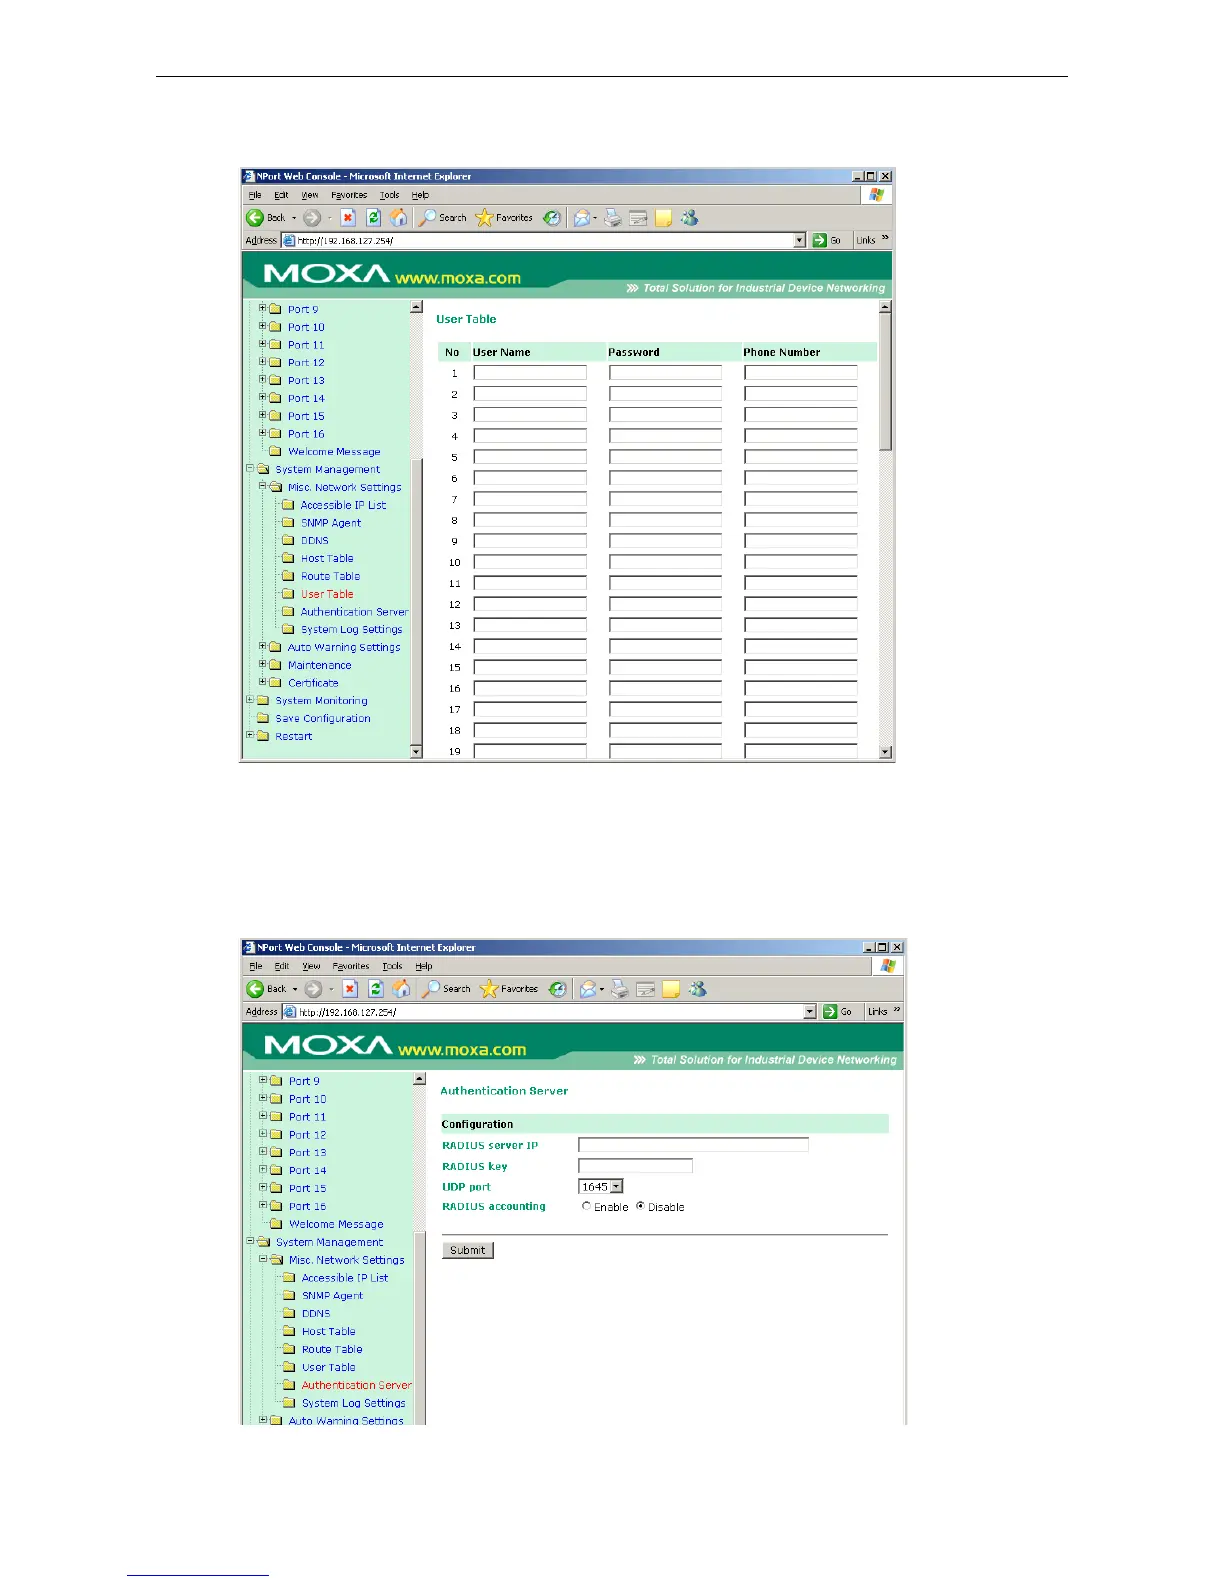Screen dimensions: 1224x1584
Task: Click the Mail icon in User Table window toolbar
Action: [582, 218]
